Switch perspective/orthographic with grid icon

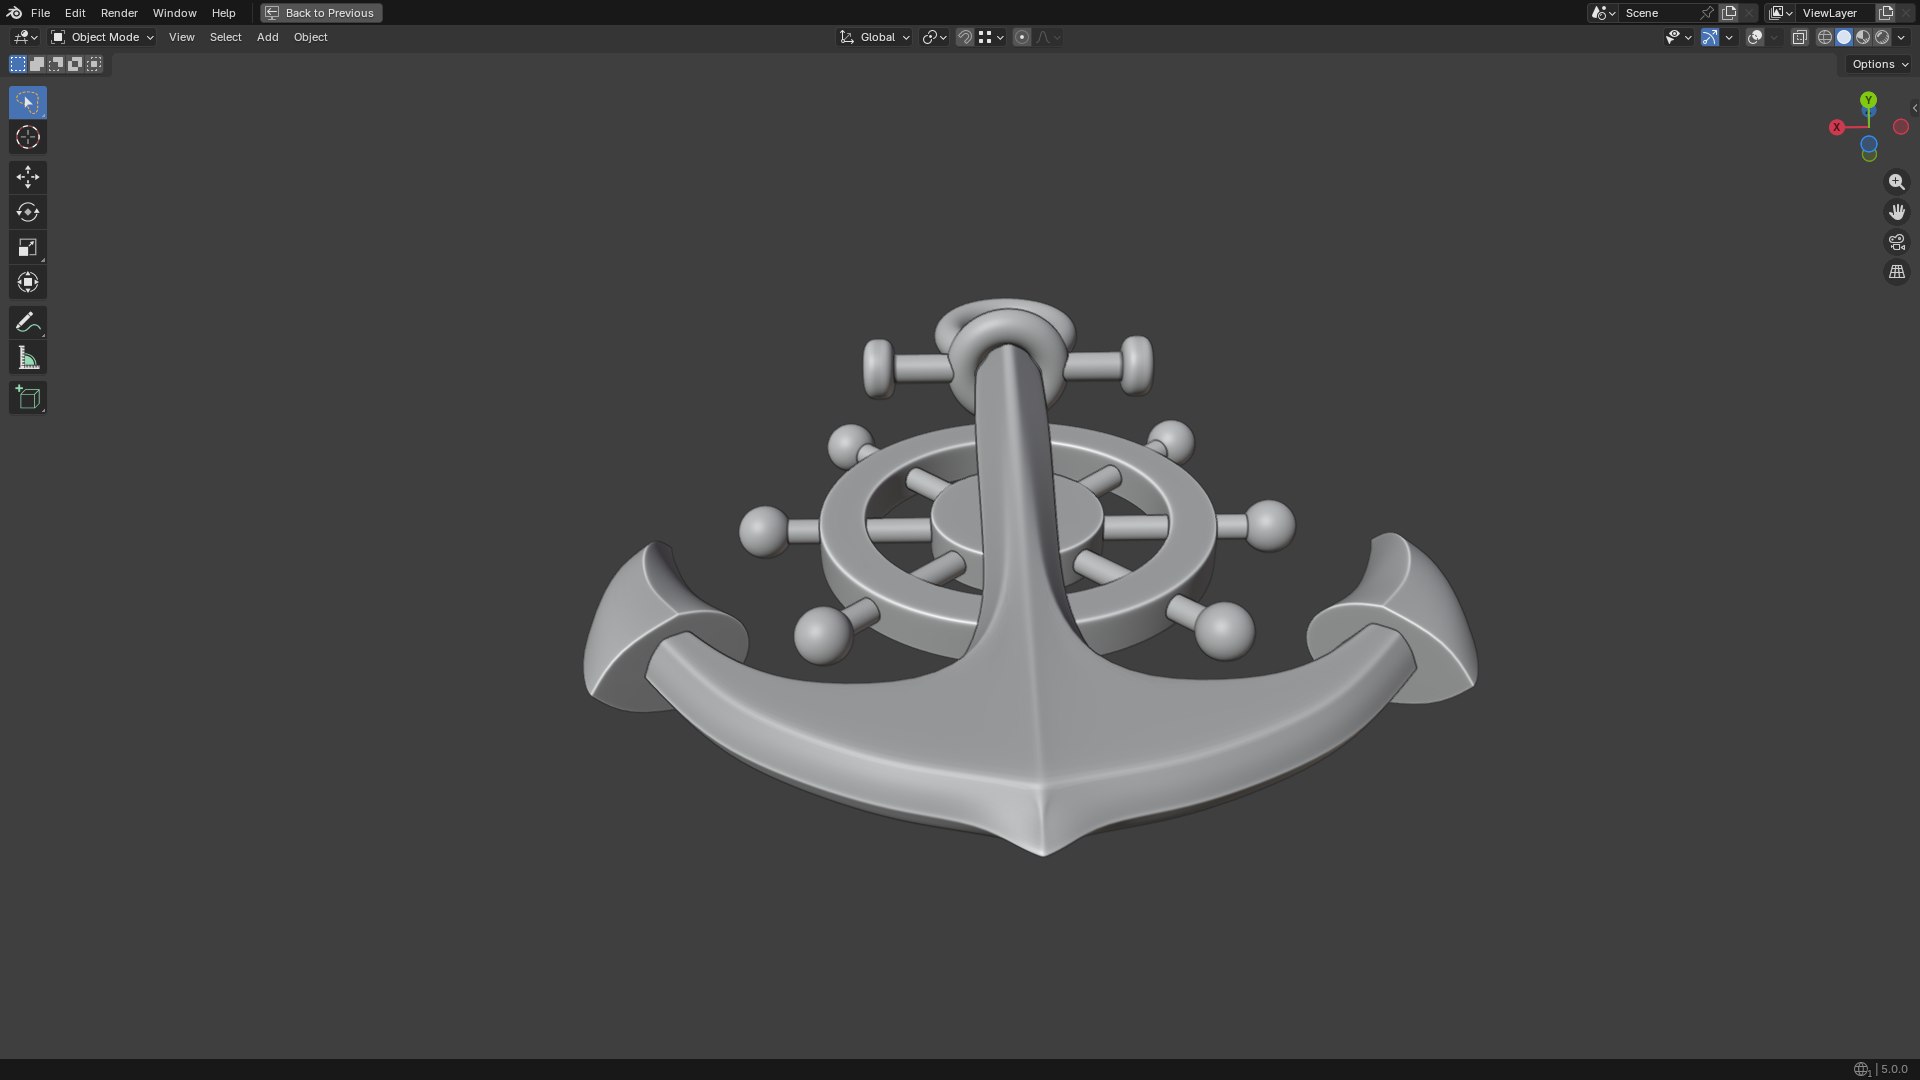pos(1896,272)
